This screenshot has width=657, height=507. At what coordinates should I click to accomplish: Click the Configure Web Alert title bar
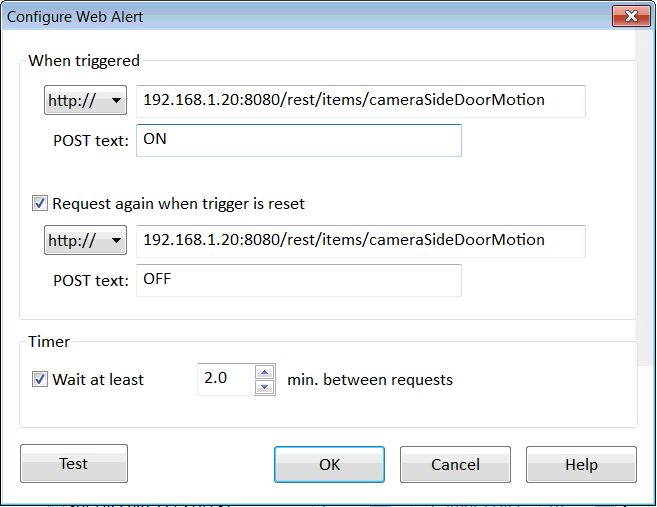click(300, 17)
